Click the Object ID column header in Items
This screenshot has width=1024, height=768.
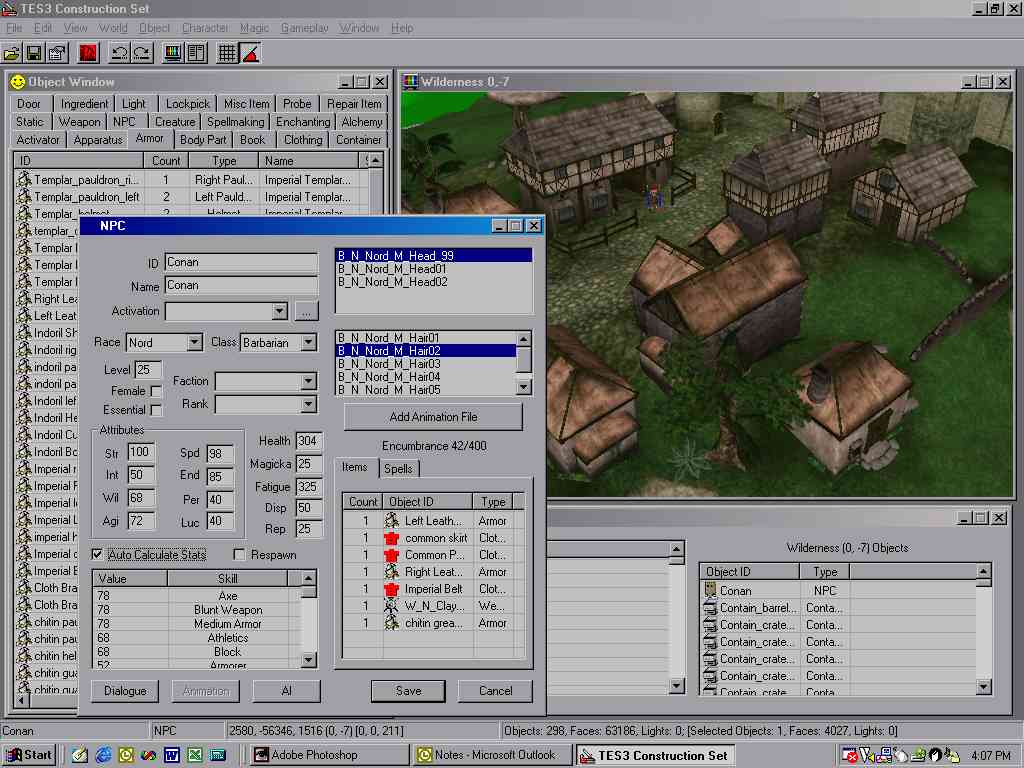click(427, 502)
